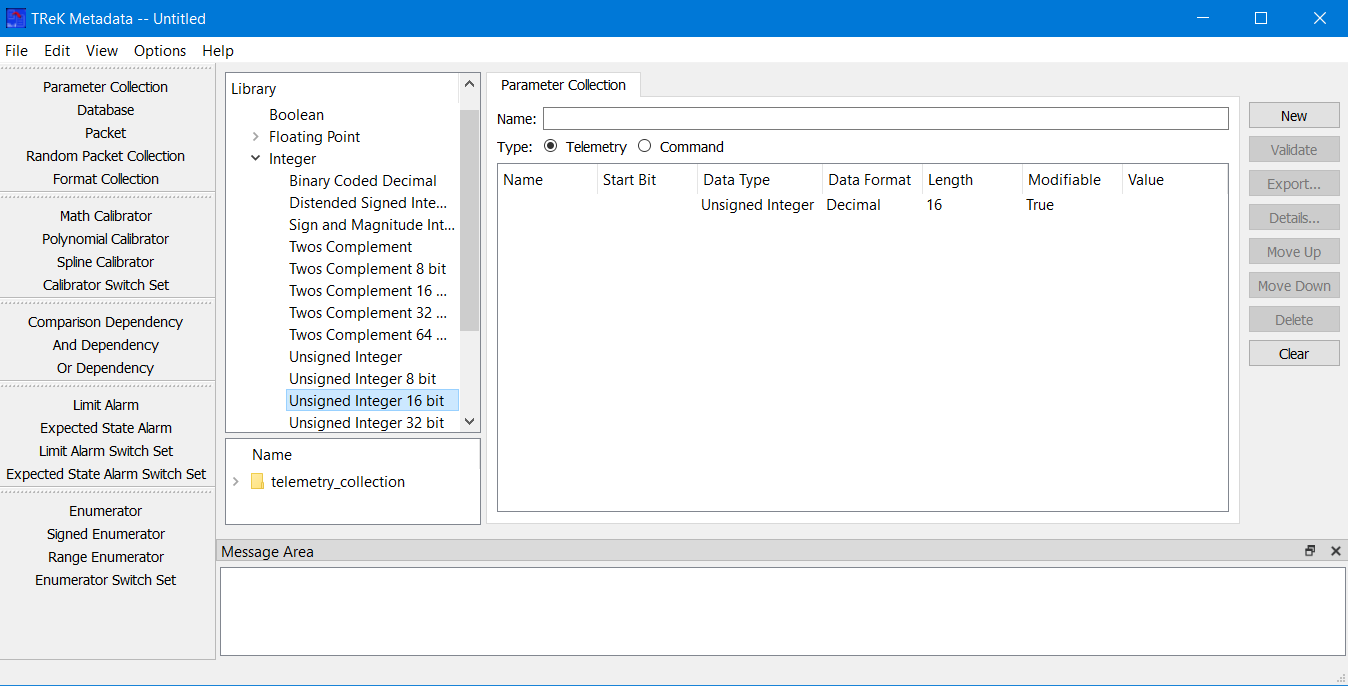Select the Command radio button
Screen dimensions: 1348x686
pyautogui.click(x=645, y=146)
